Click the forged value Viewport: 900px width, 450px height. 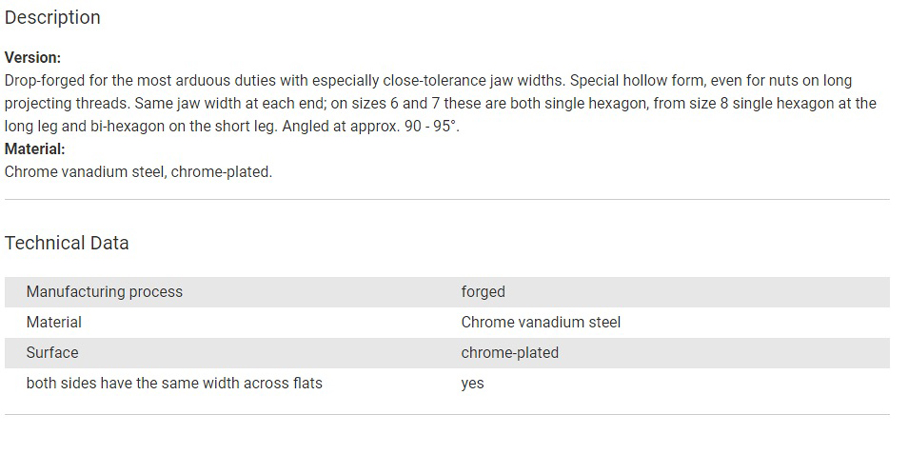tap(483, 292)
